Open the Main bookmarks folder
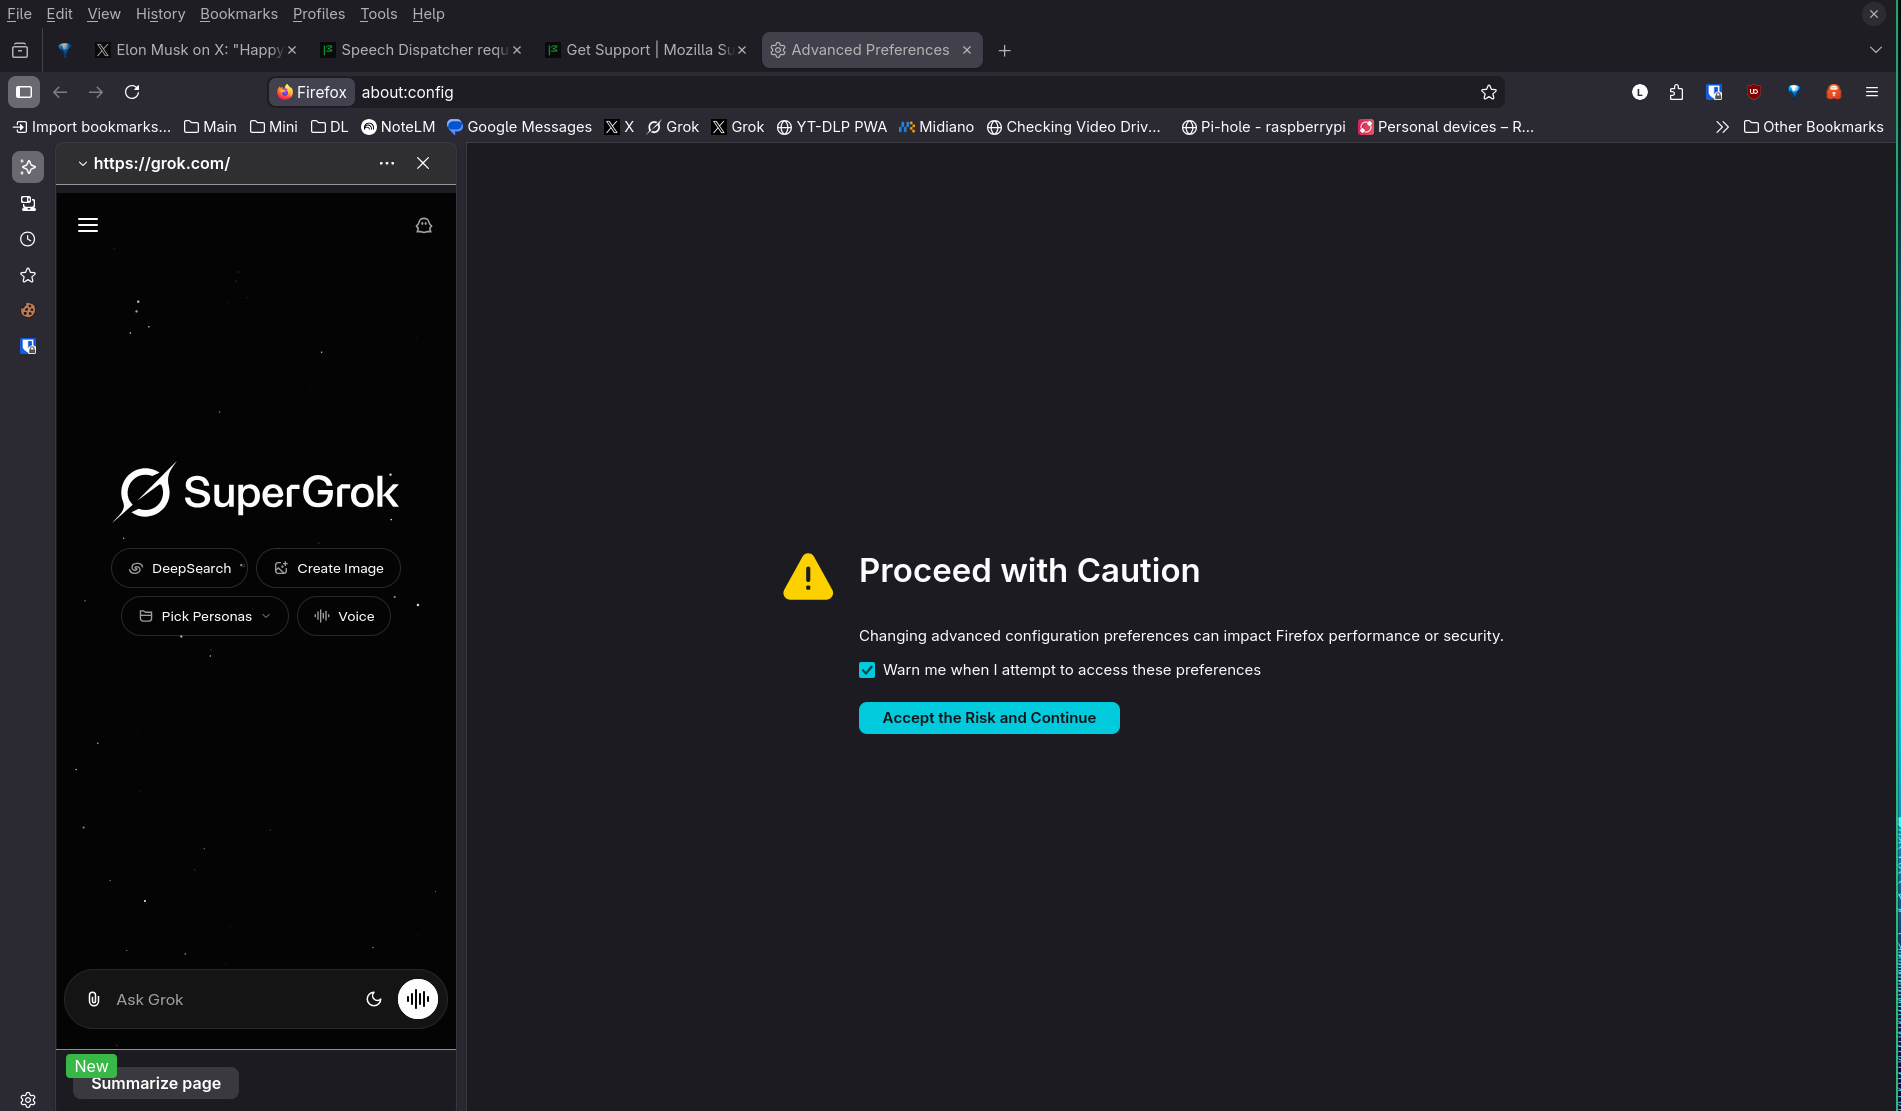Viewport: 1901px width, 1111px height. (210, 127)
